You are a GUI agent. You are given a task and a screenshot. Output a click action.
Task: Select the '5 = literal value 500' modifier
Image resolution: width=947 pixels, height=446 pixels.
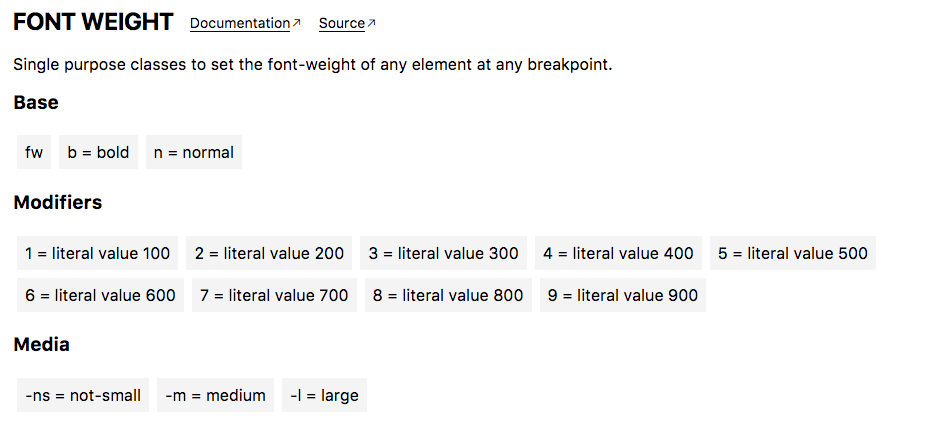[x=793, y=253]
